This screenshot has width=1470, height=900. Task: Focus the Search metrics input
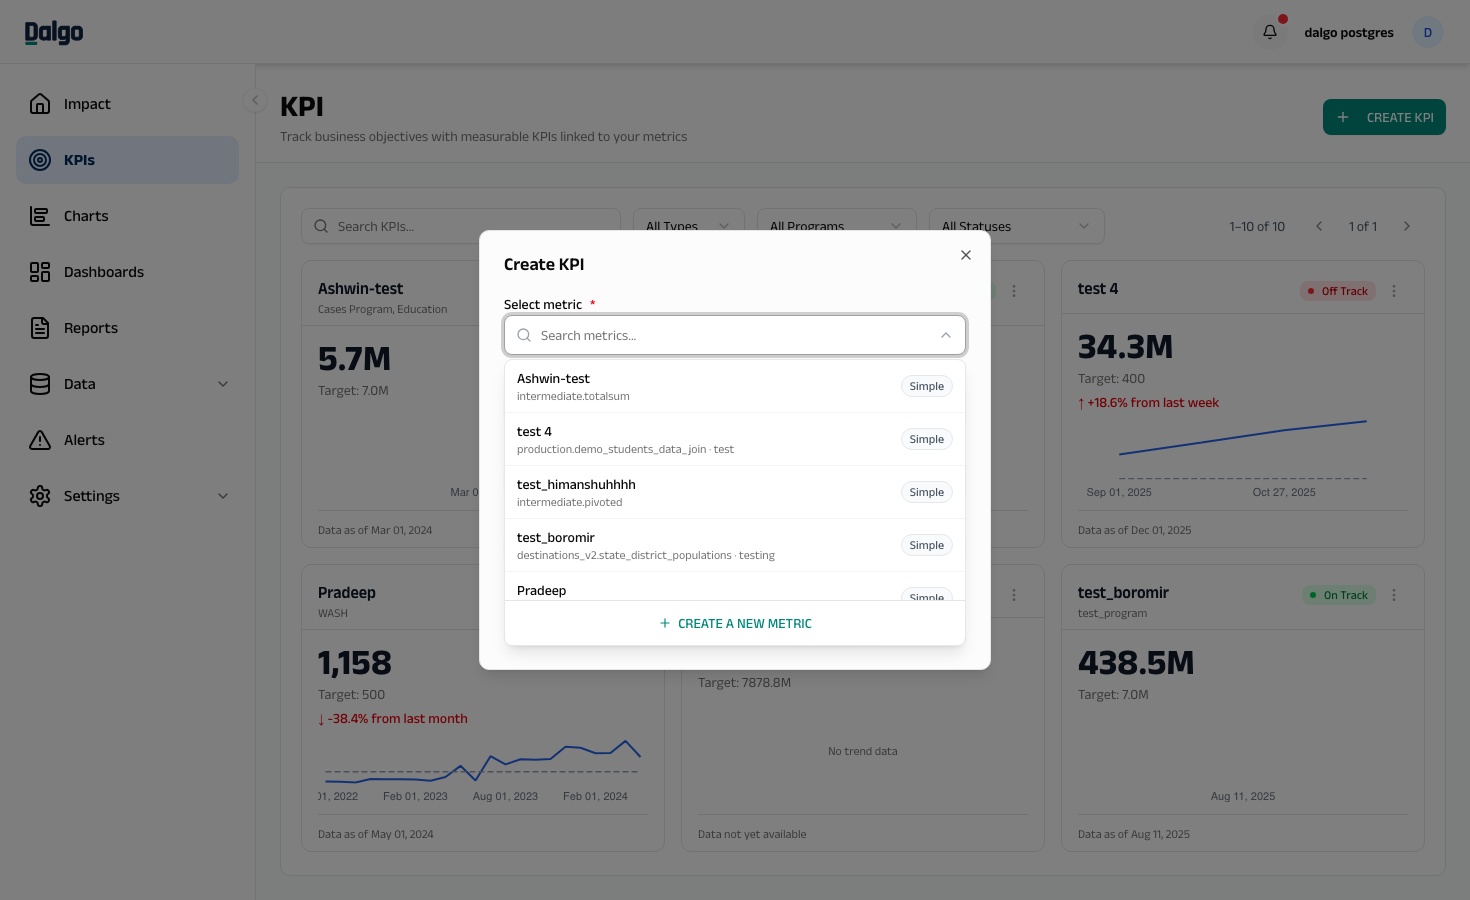pos(735,335)
